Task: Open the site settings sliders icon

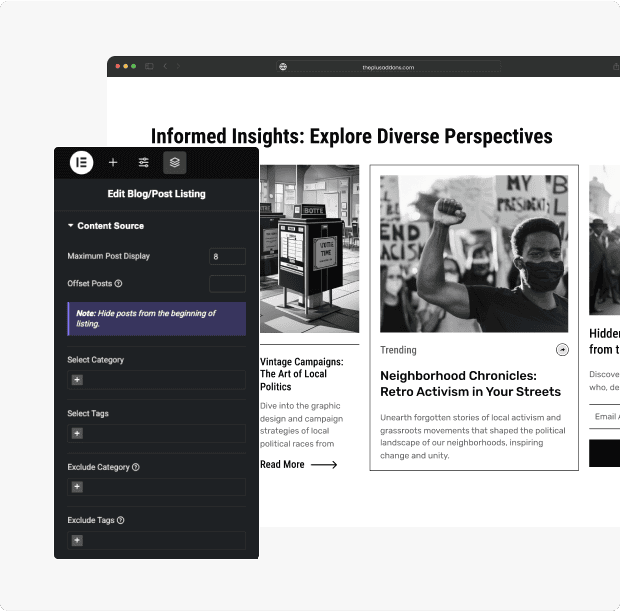Action: pyautogui.click(x=144, y=162)
